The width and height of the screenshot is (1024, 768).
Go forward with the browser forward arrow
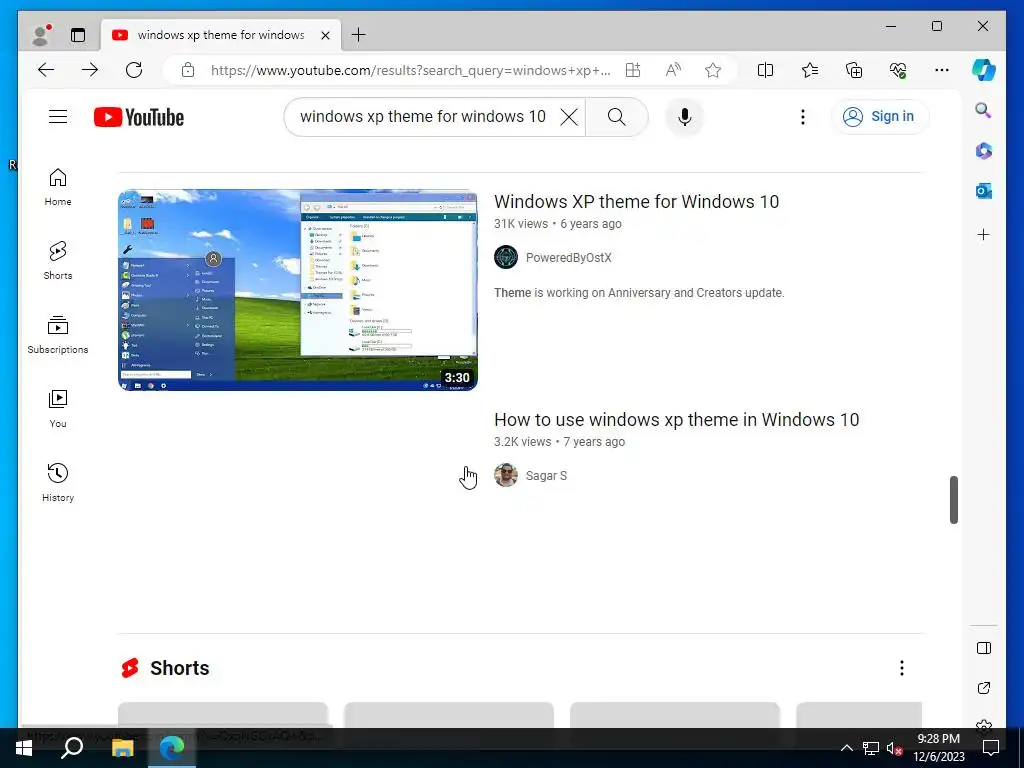coord(90,70)
